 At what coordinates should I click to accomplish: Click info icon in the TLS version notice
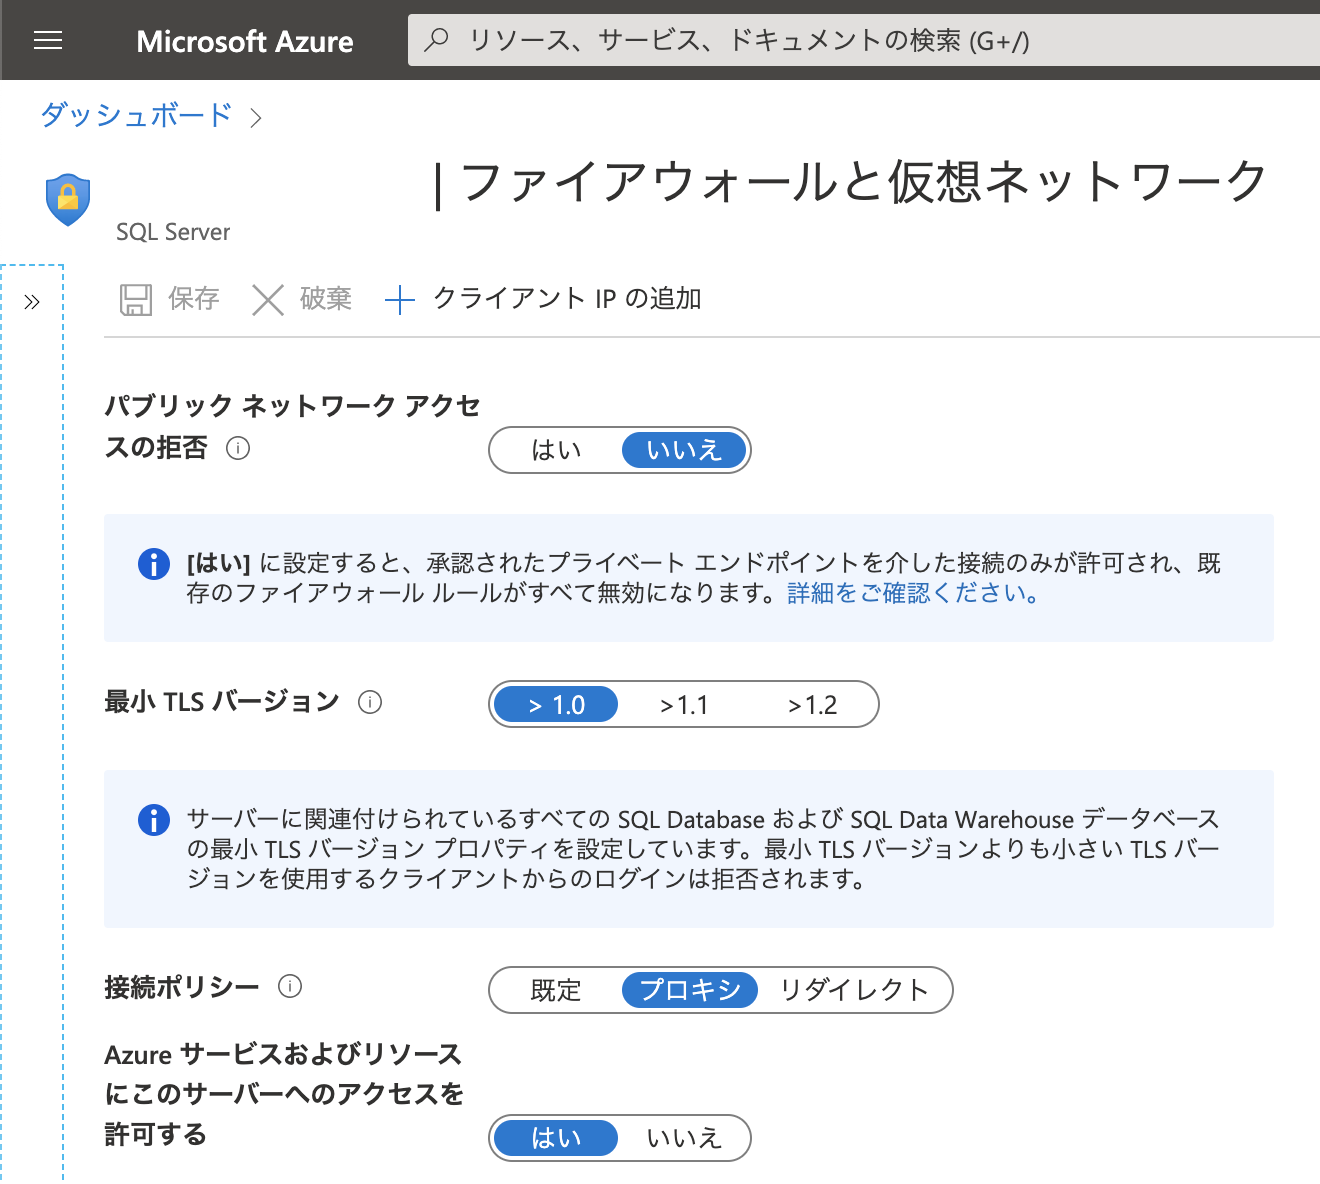[154, 820]
